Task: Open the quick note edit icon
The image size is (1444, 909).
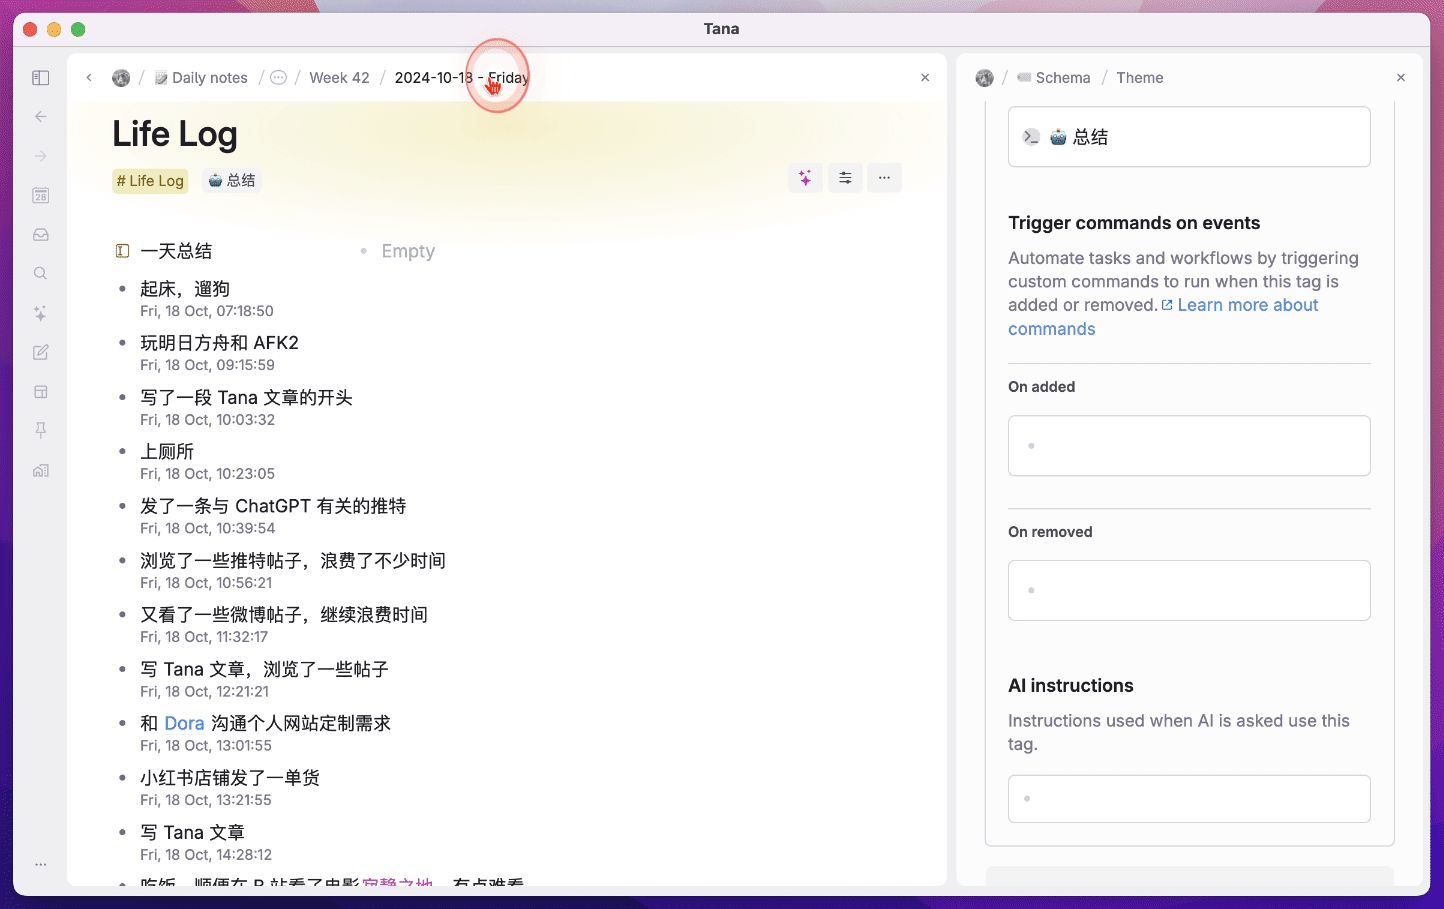Action: pos(41,352)
